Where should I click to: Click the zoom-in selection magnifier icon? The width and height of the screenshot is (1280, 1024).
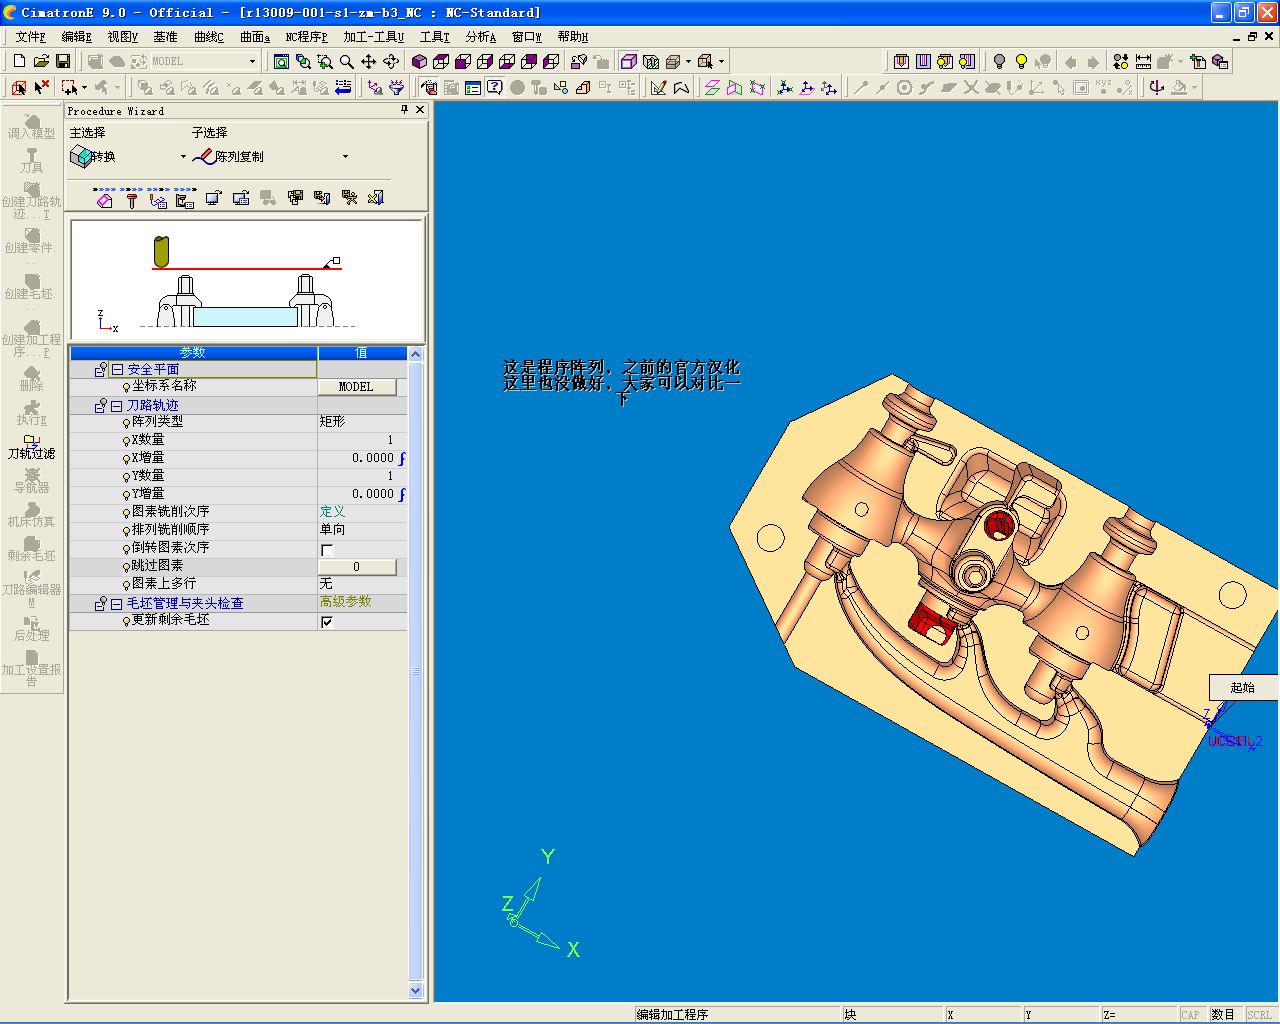pos(325,62)
